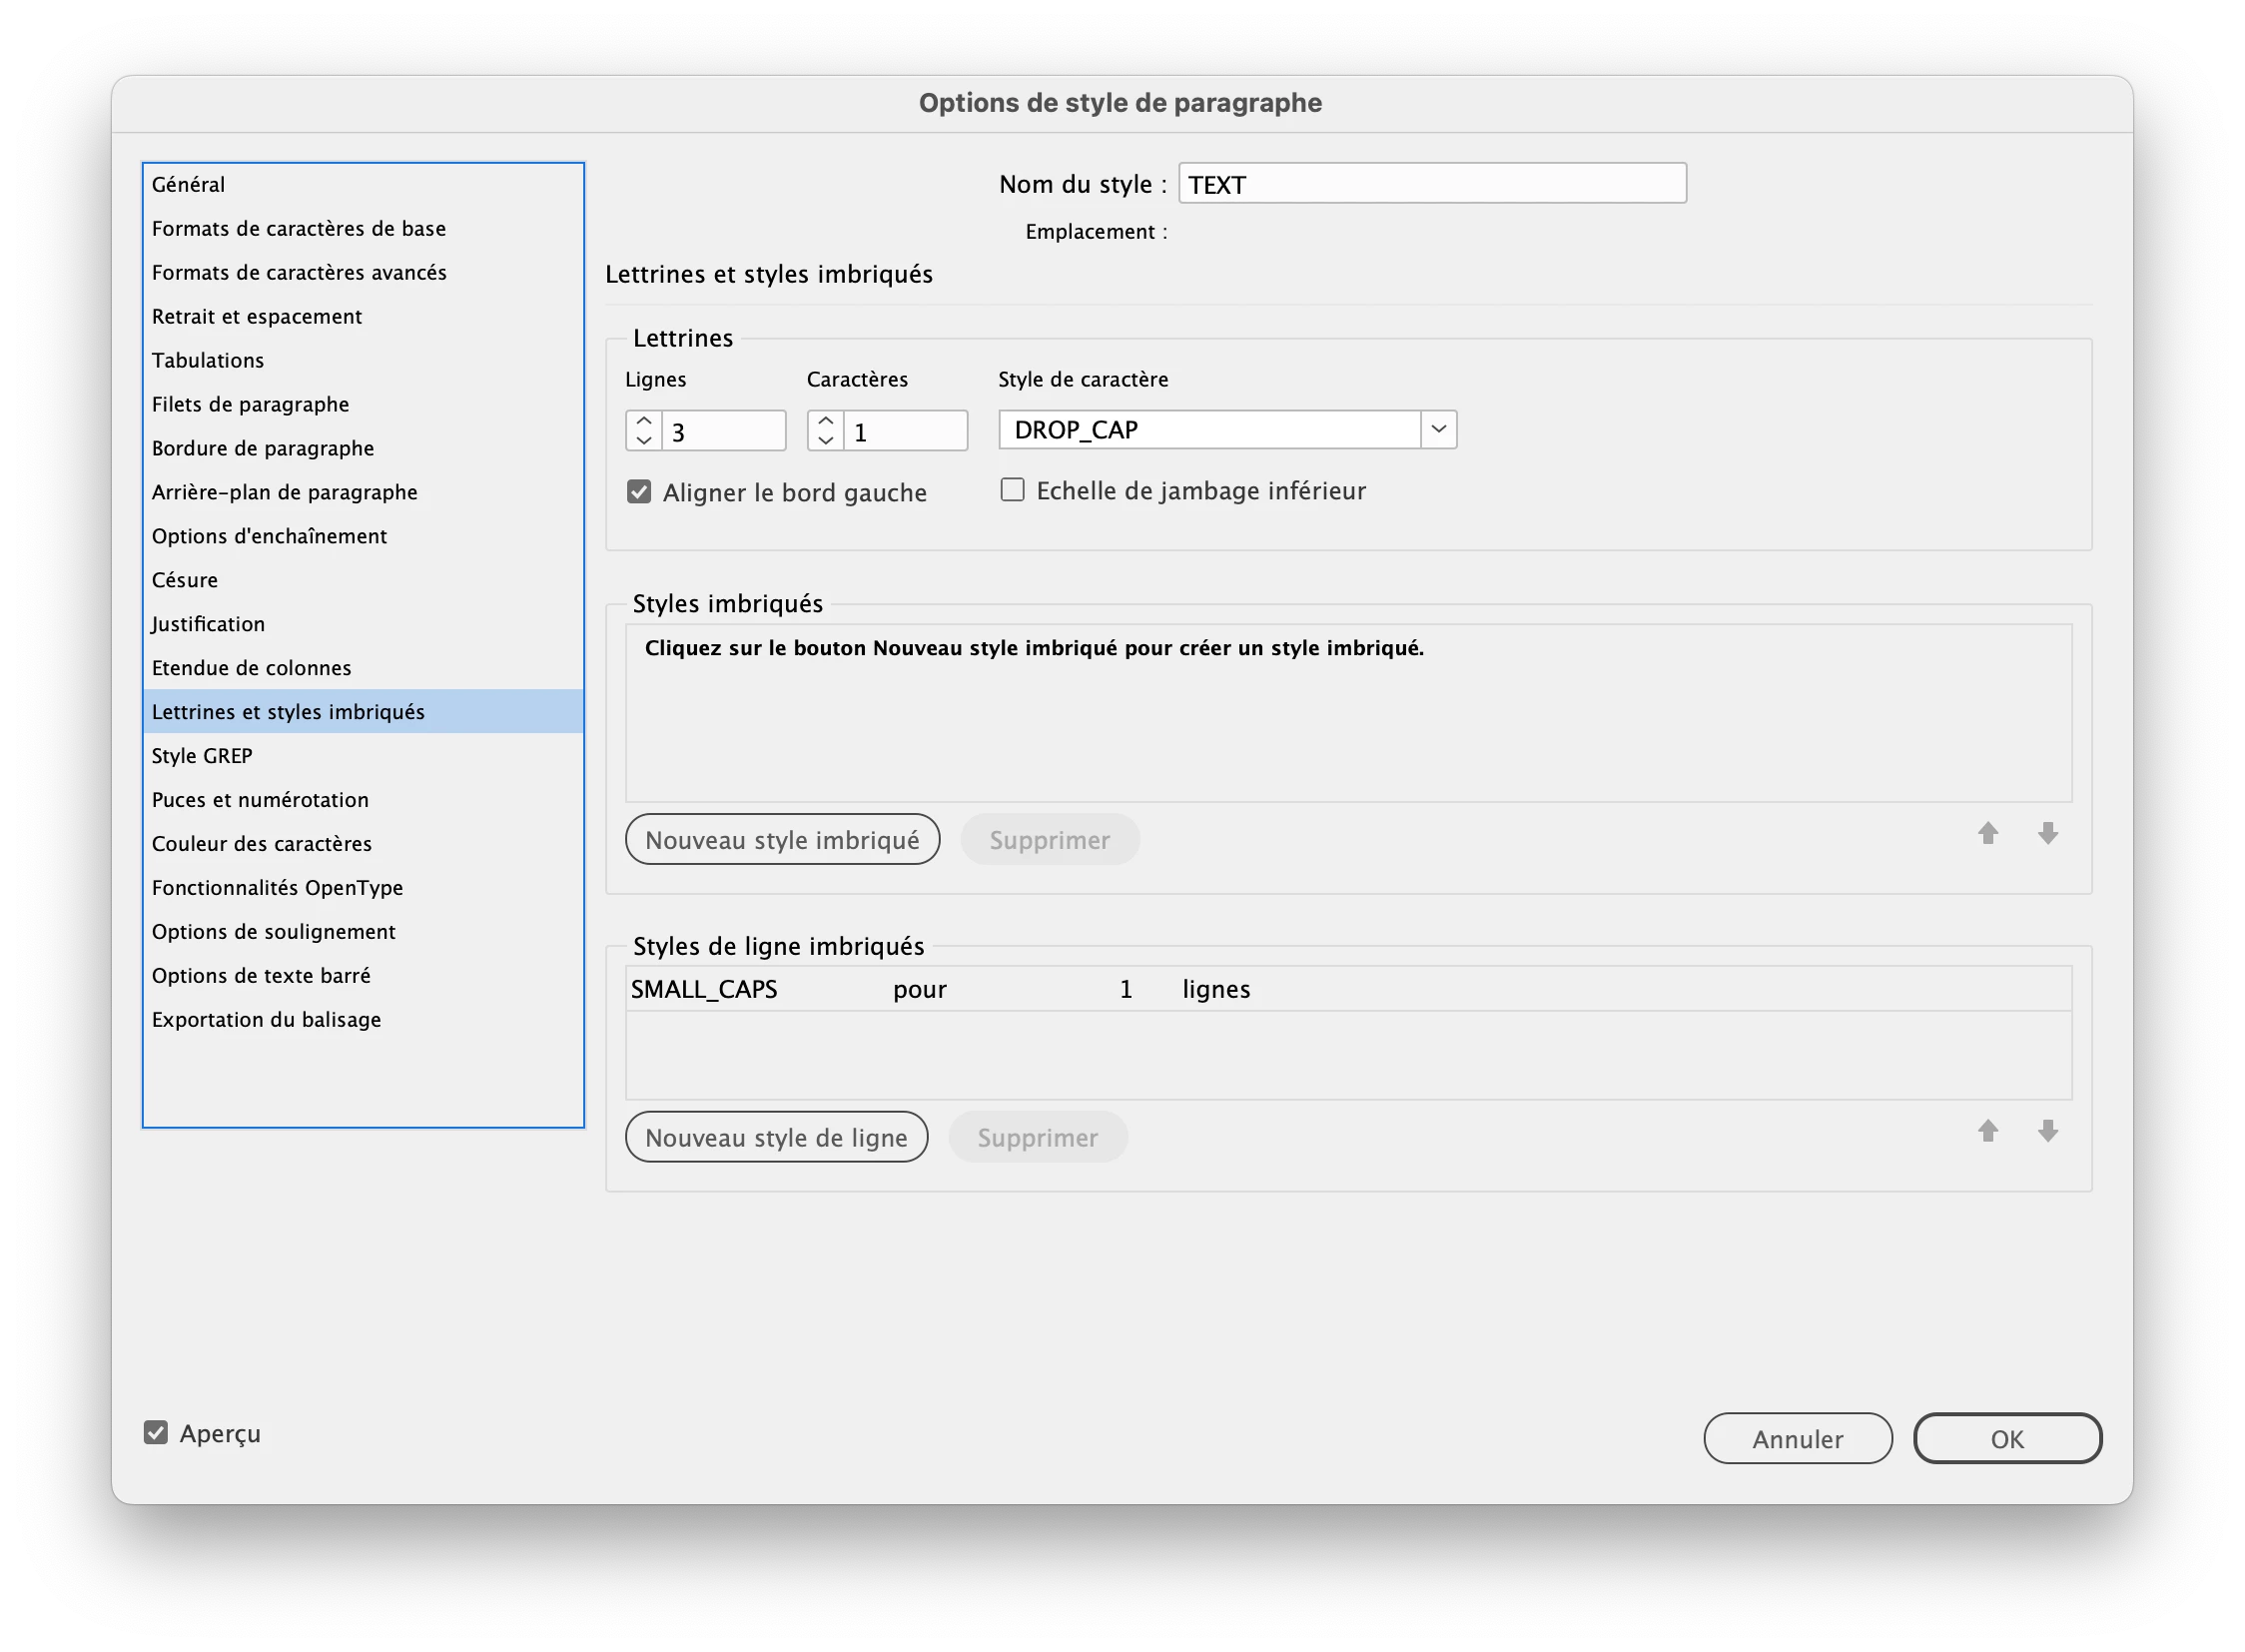Open the Général category

[x=363, y=185]
